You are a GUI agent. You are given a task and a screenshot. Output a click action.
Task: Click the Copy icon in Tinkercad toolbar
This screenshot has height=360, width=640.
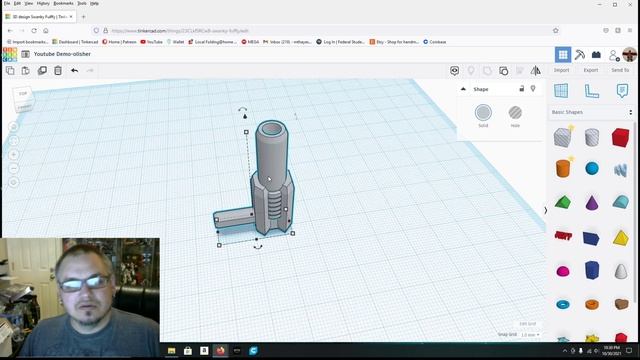pyautogui.click(x=10, y=71)
